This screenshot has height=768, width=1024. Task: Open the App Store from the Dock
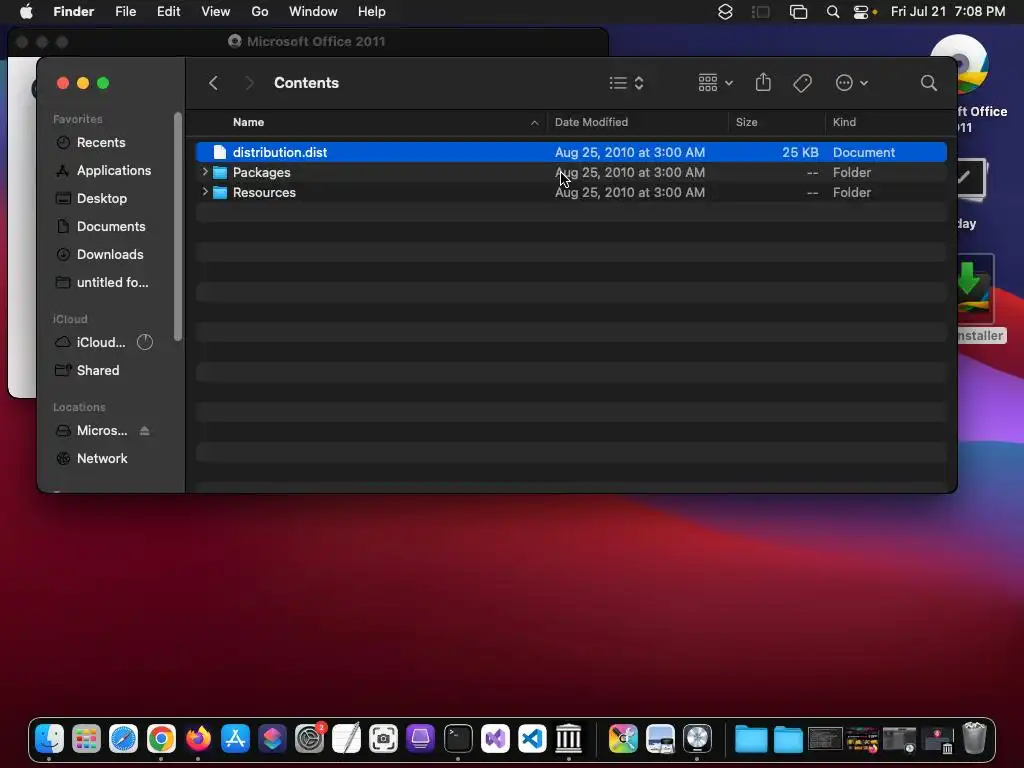tap(235, 739)
